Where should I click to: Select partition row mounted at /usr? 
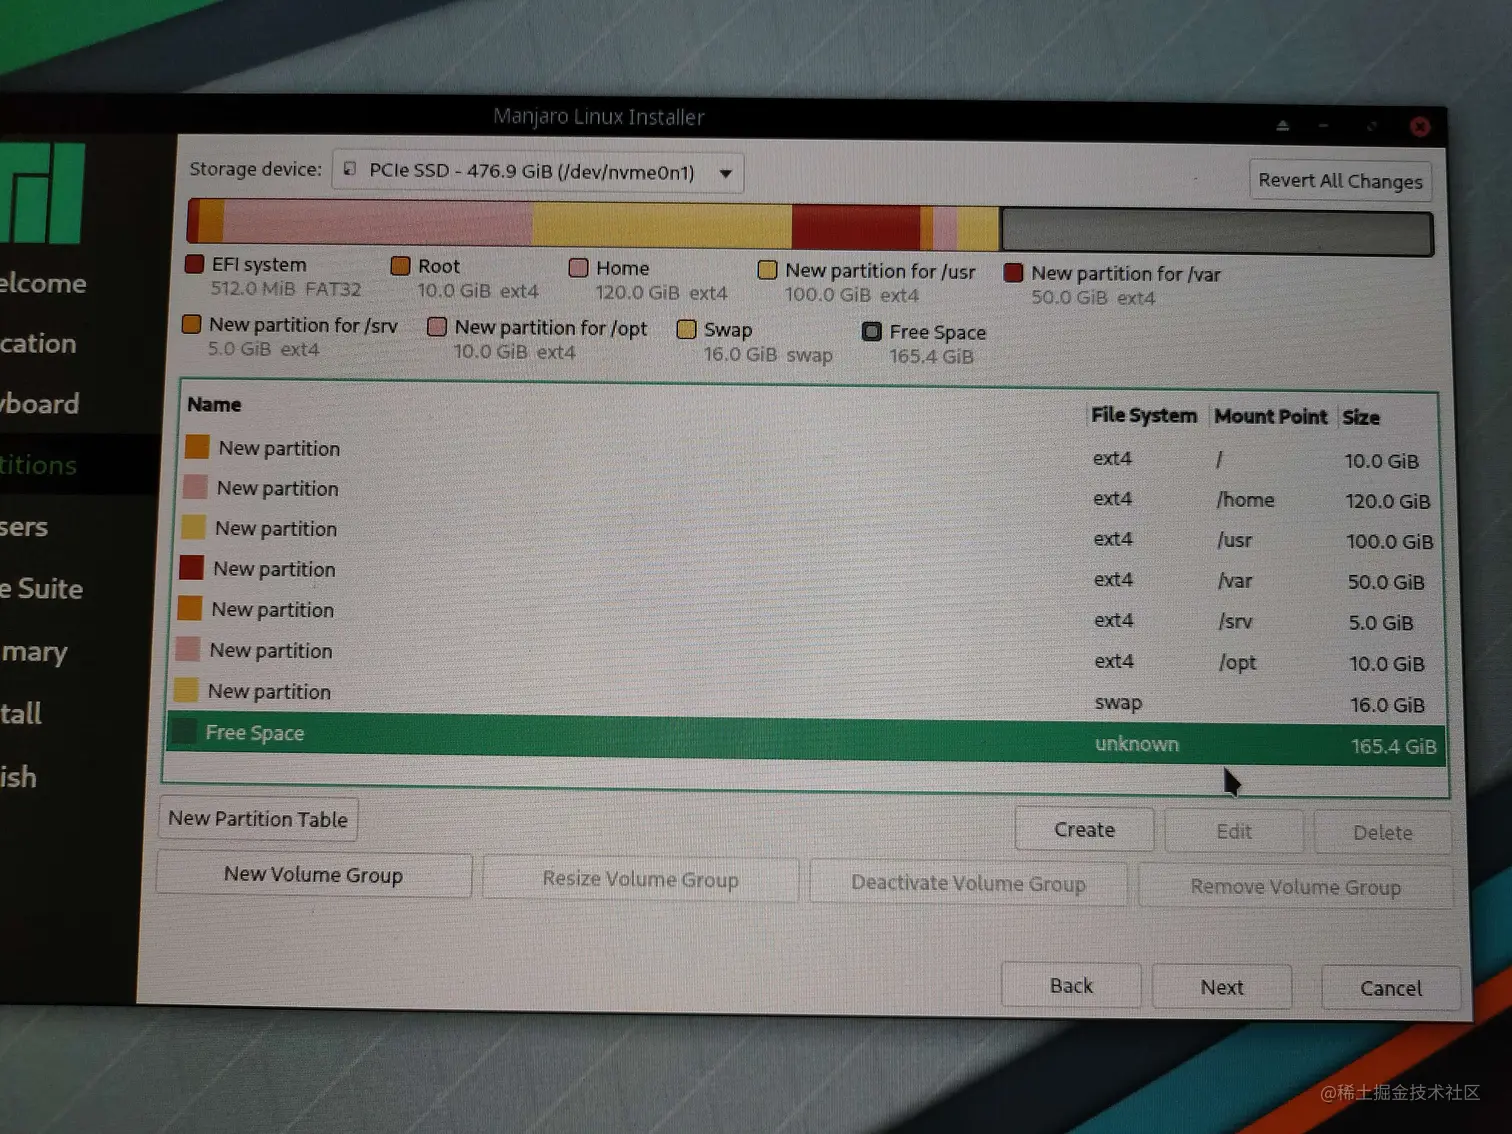pos(808,534)
